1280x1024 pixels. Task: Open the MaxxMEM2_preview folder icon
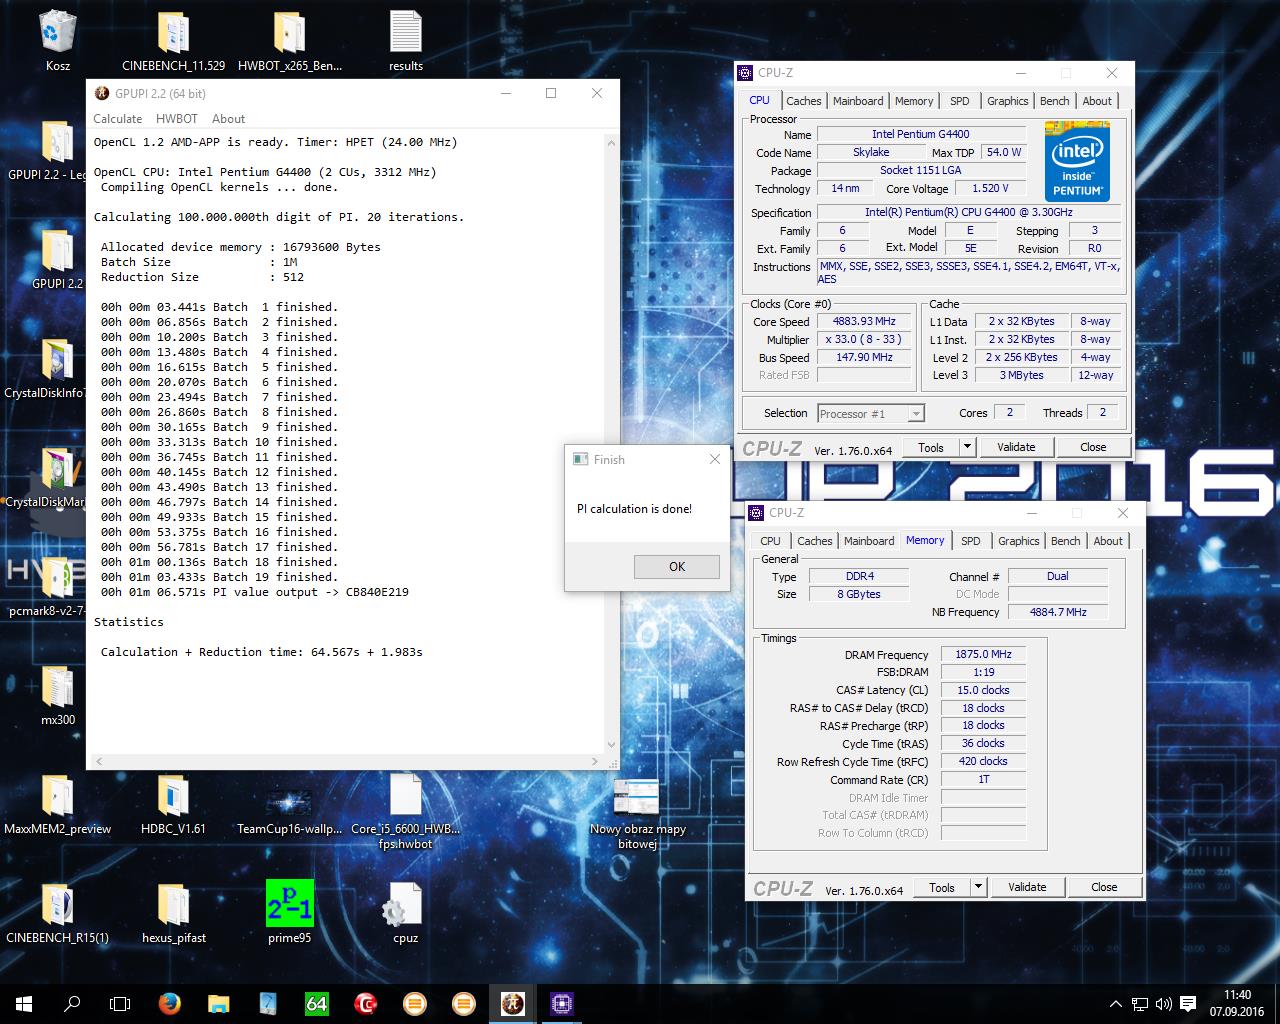[57, 804]
